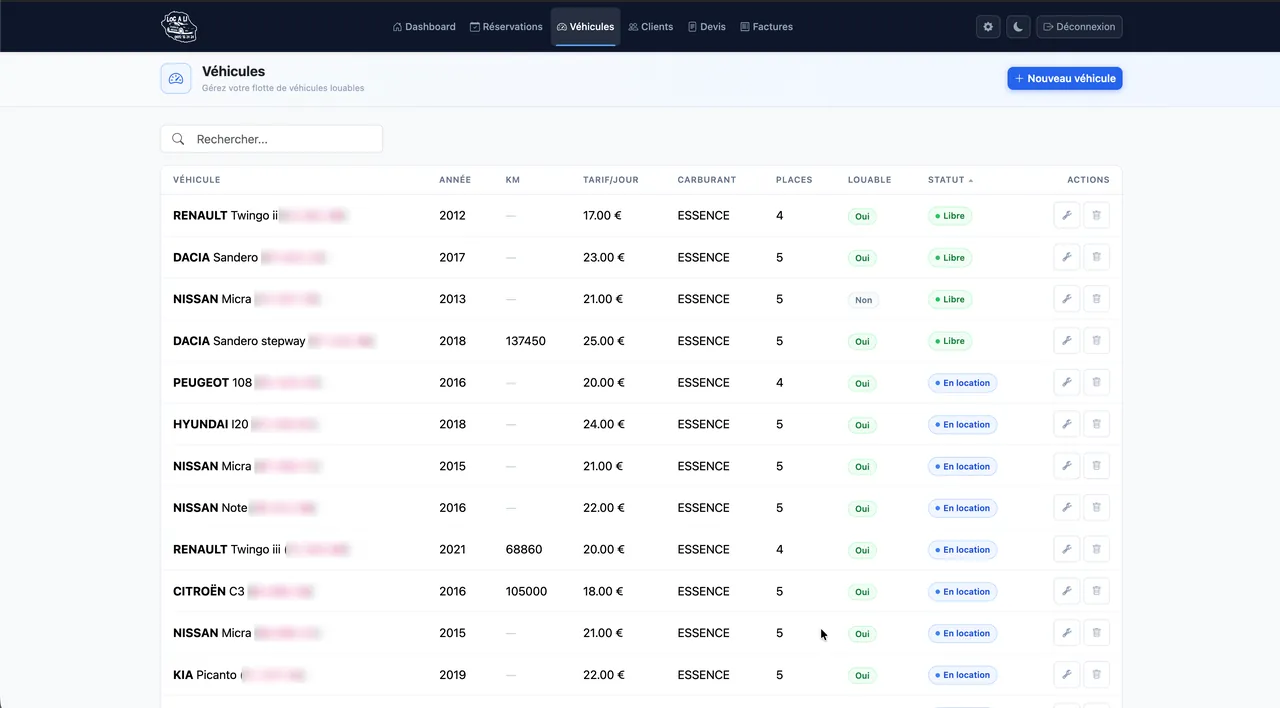Screen dimensions: 1280x708
Task: Delete the CITROËN C3 vehicle
Action: pyautogui.click(x=1096, y=591)
